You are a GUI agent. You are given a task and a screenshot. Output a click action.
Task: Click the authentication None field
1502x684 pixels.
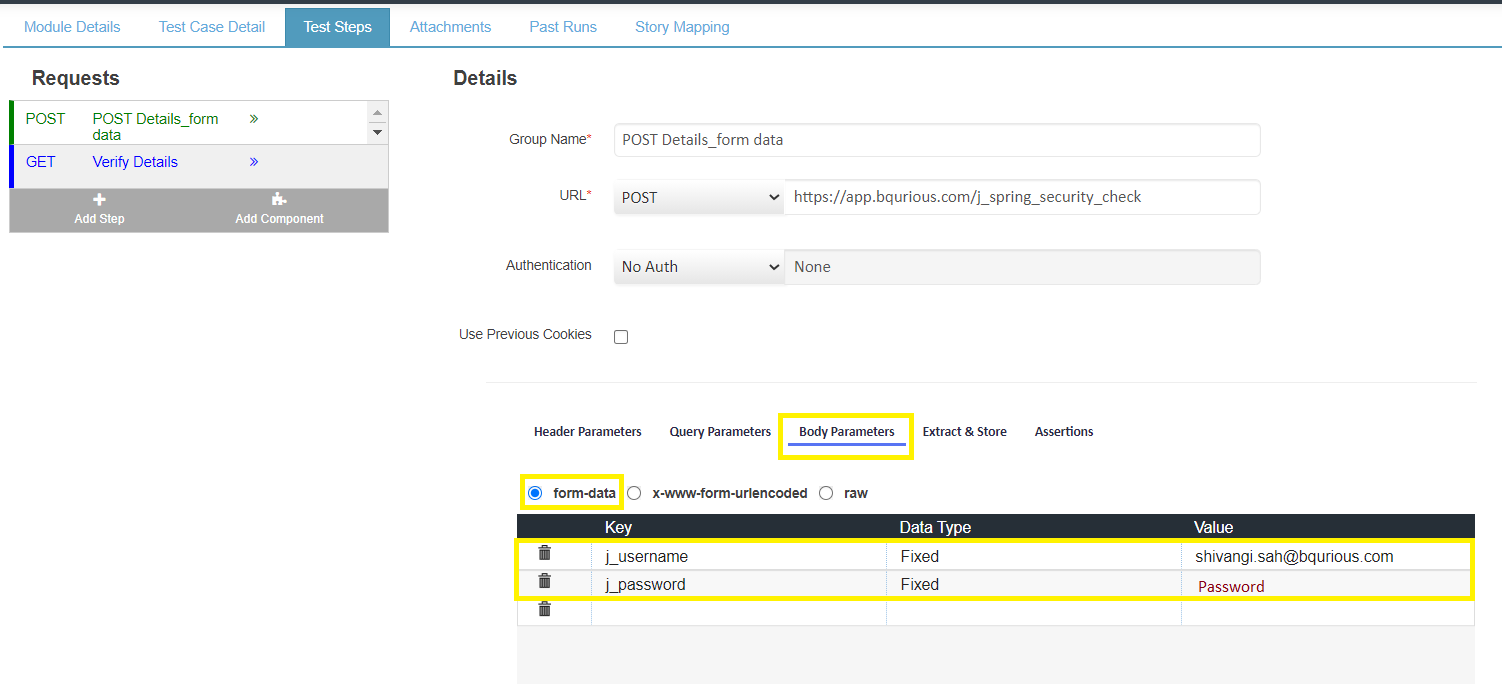pyautogui.click(x=1022, y=267)
